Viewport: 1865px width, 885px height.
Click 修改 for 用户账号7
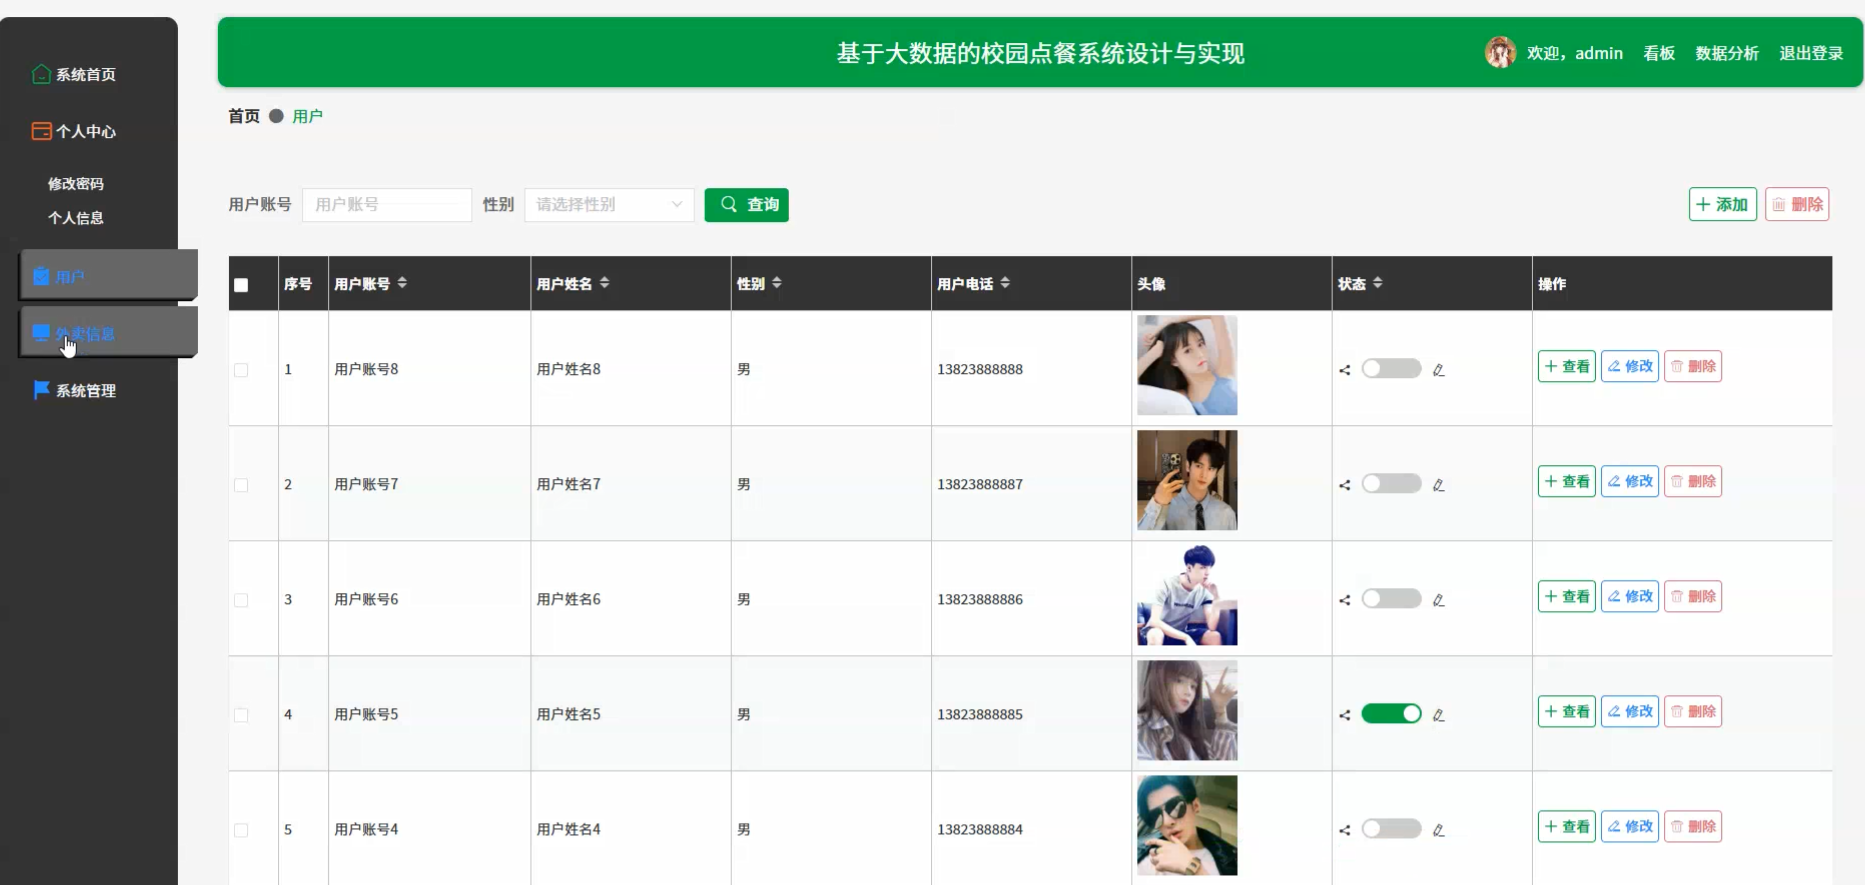pos(1630,481)
